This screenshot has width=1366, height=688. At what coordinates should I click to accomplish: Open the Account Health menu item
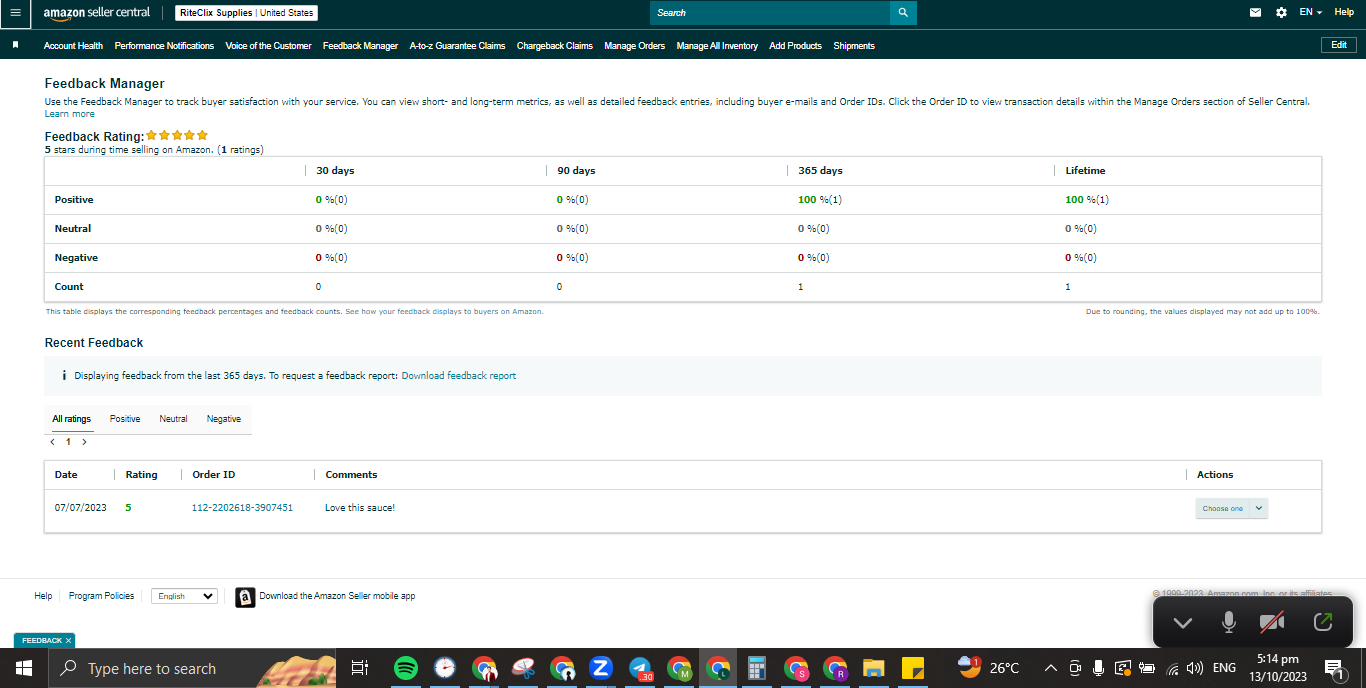click(73, 46)
